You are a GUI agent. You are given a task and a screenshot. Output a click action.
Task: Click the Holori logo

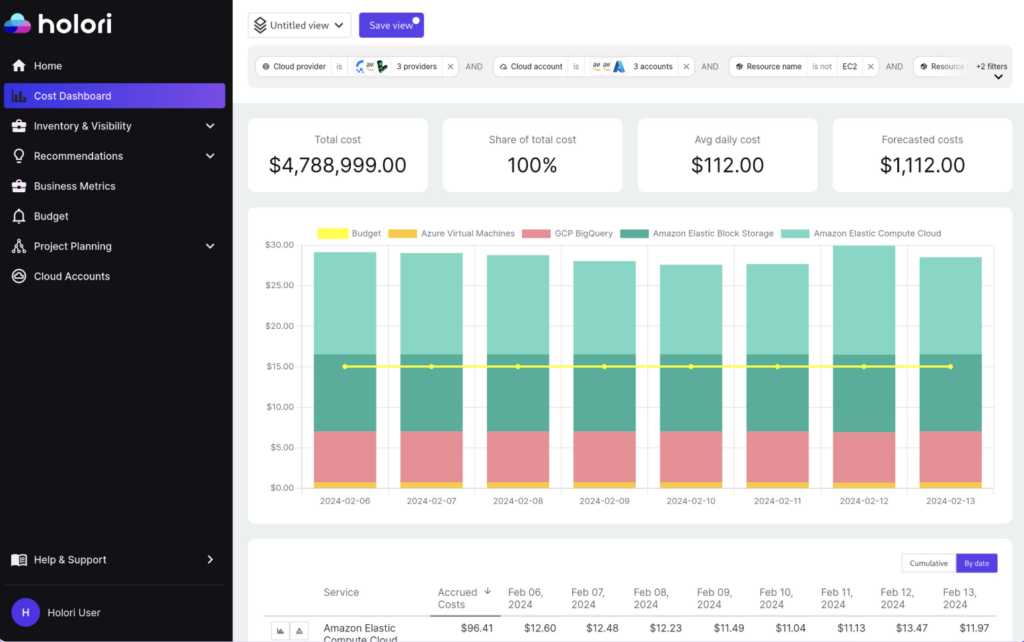[59, 25]
